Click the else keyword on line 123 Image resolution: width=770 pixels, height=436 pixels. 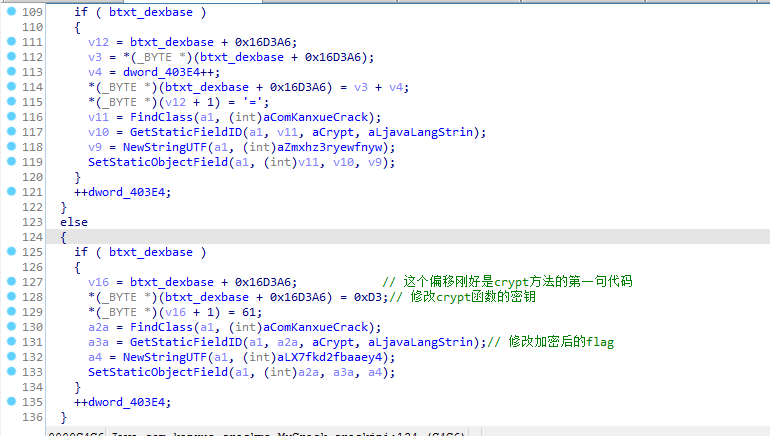(x=74, y=222)
